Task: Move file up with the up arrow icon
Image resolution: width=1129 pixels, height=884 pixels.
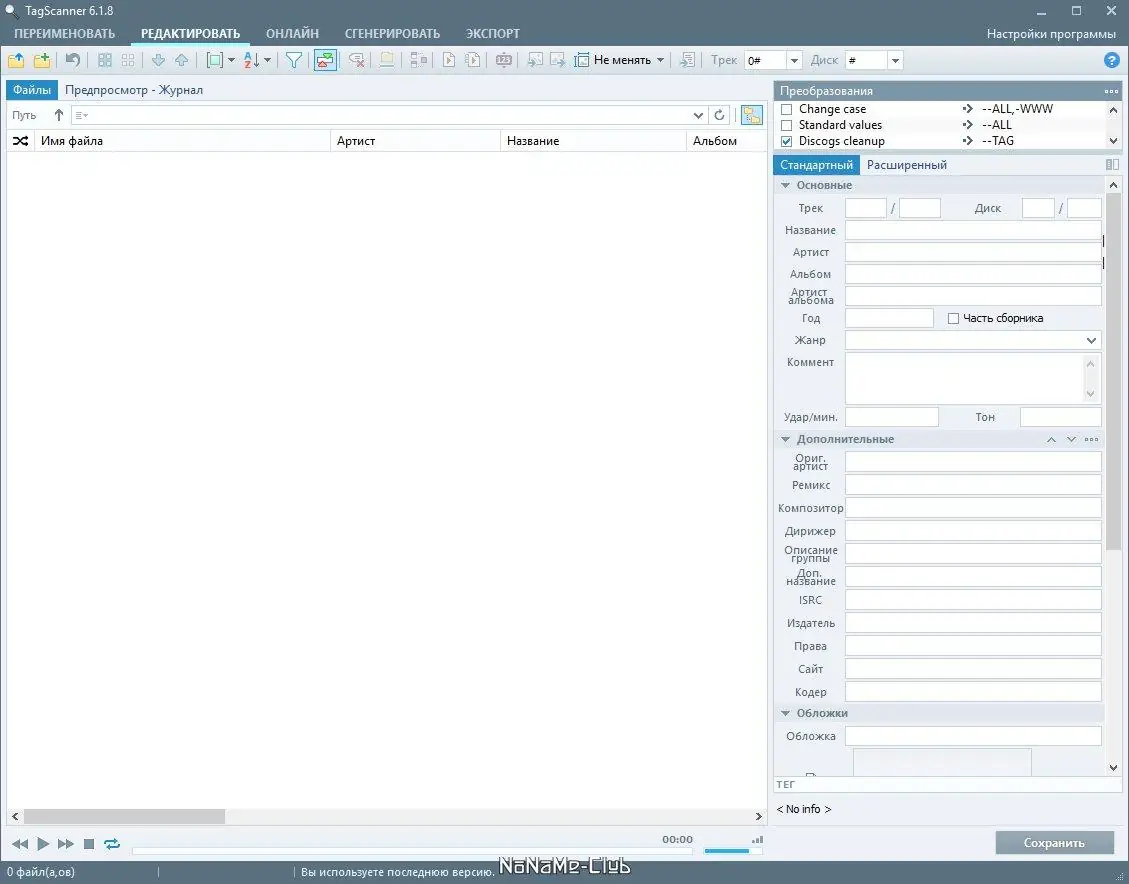Action: 181,60
